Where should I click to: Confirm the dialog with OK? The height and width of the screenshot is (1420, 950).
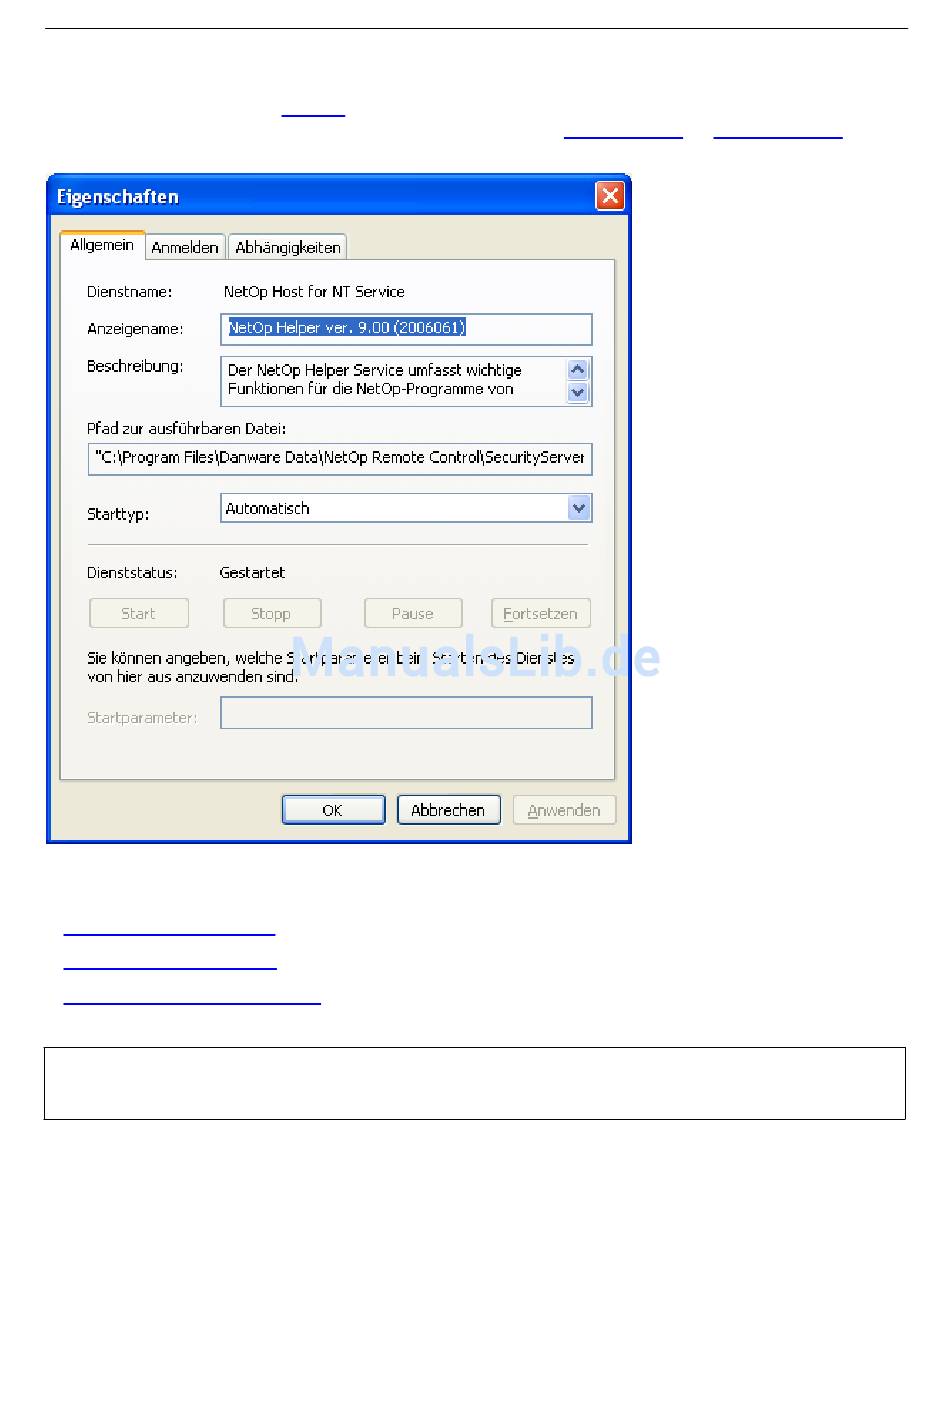333,810
